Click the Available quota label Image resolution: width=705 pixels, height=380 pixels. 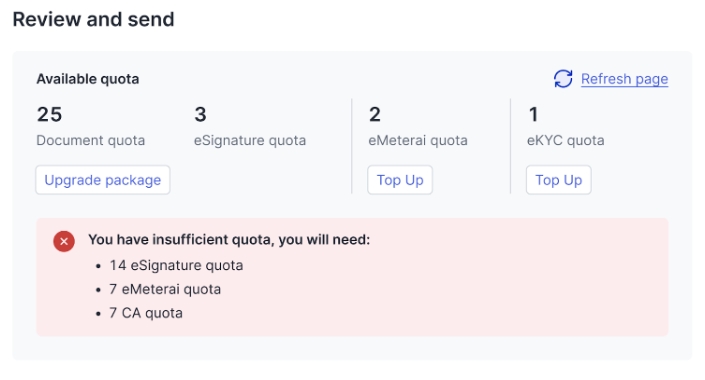88,79
